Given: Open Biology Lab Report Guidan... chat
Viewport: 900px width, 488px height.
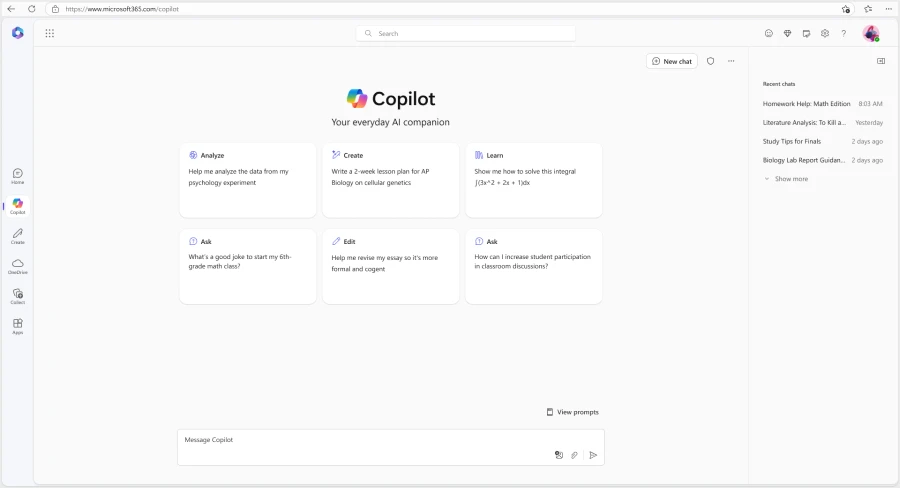Looking at the screenshot, I should [823, 160].
